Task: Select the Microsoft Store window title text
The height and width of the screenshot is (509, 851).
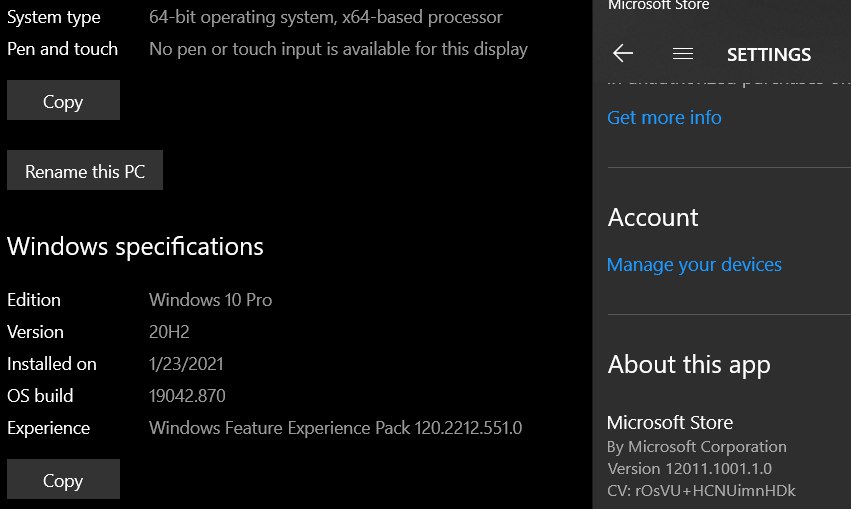Action: pyautogui.click(x=658, y=5)
